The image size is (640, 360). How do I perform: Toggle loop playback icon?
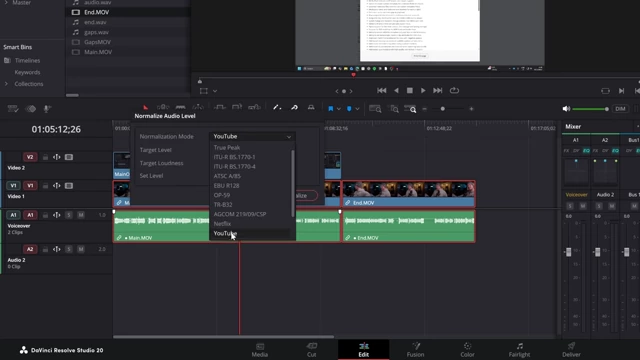coord(454,91)
